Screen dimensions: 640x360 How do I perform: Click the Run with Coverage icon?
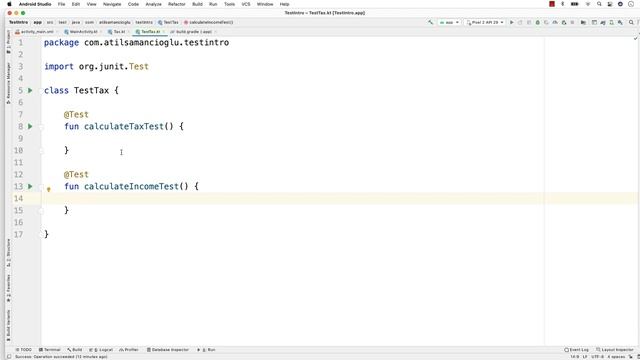pos(546,22)
